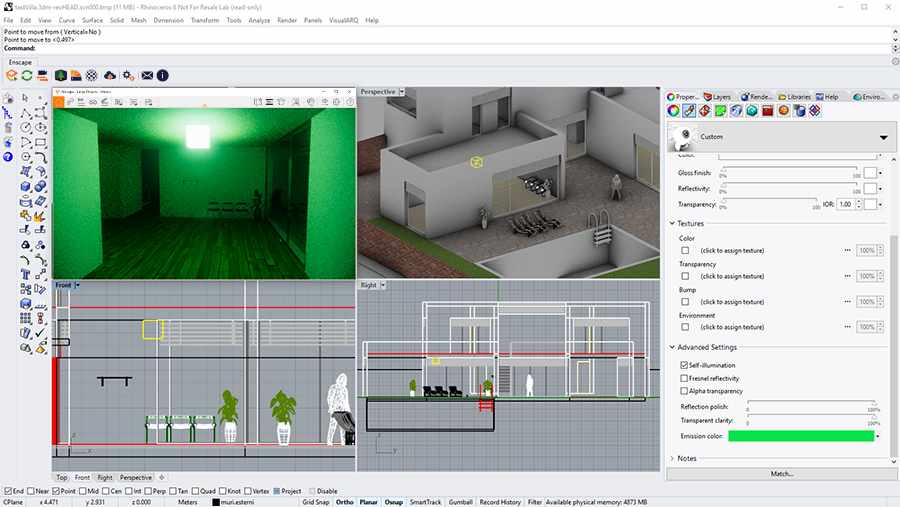The image size is (900, 507).
Task: Enable the Color texture checkbox
Action: [685, 250]
